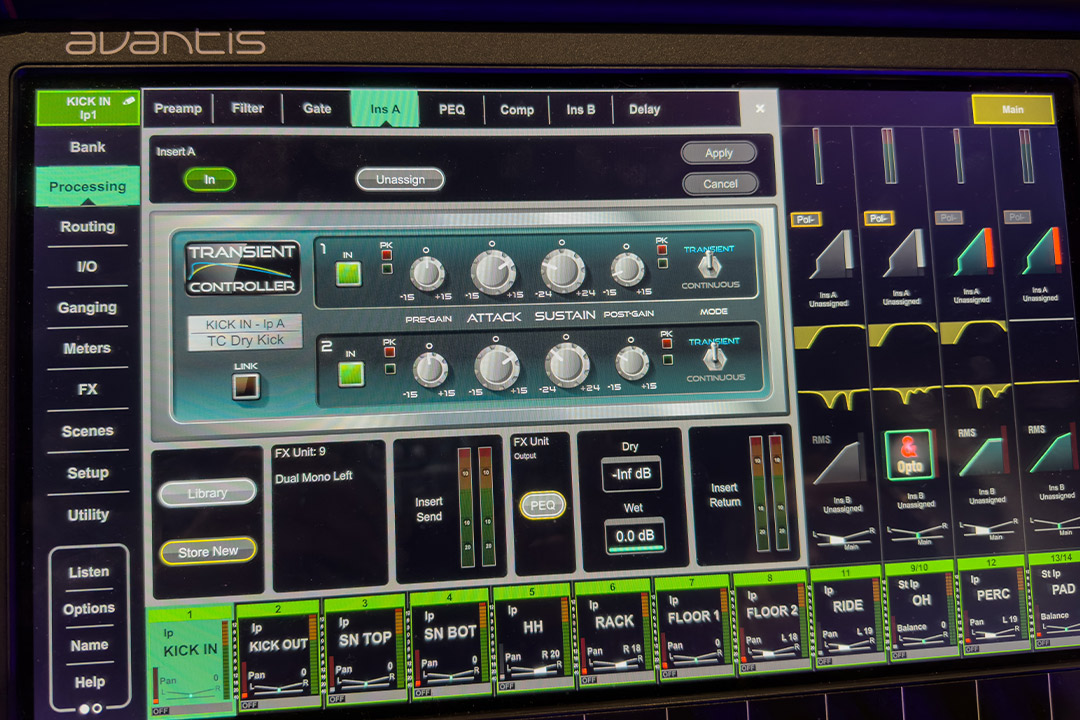Open the preset Library
1080x720 pixels.
(x=207, y=493)
